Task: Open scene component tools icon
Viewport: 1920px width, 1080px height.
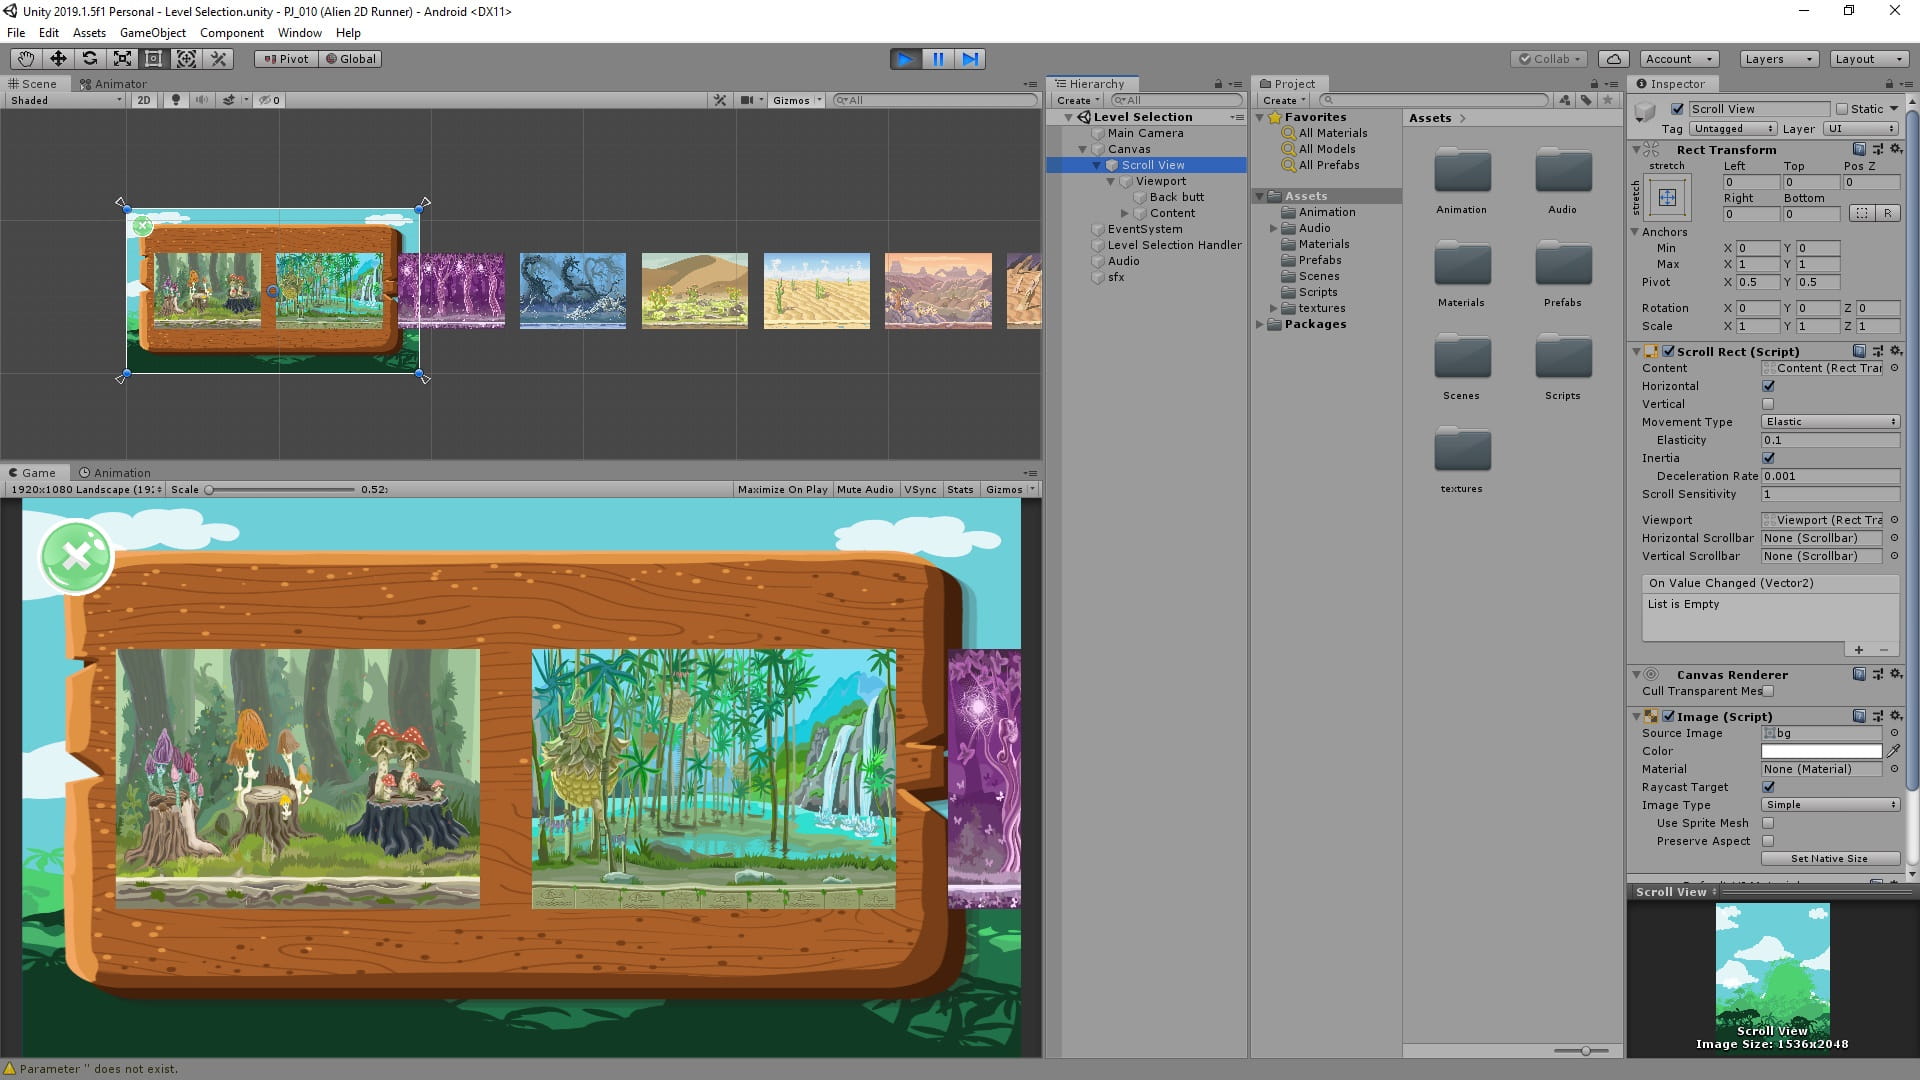Action: 720,100
